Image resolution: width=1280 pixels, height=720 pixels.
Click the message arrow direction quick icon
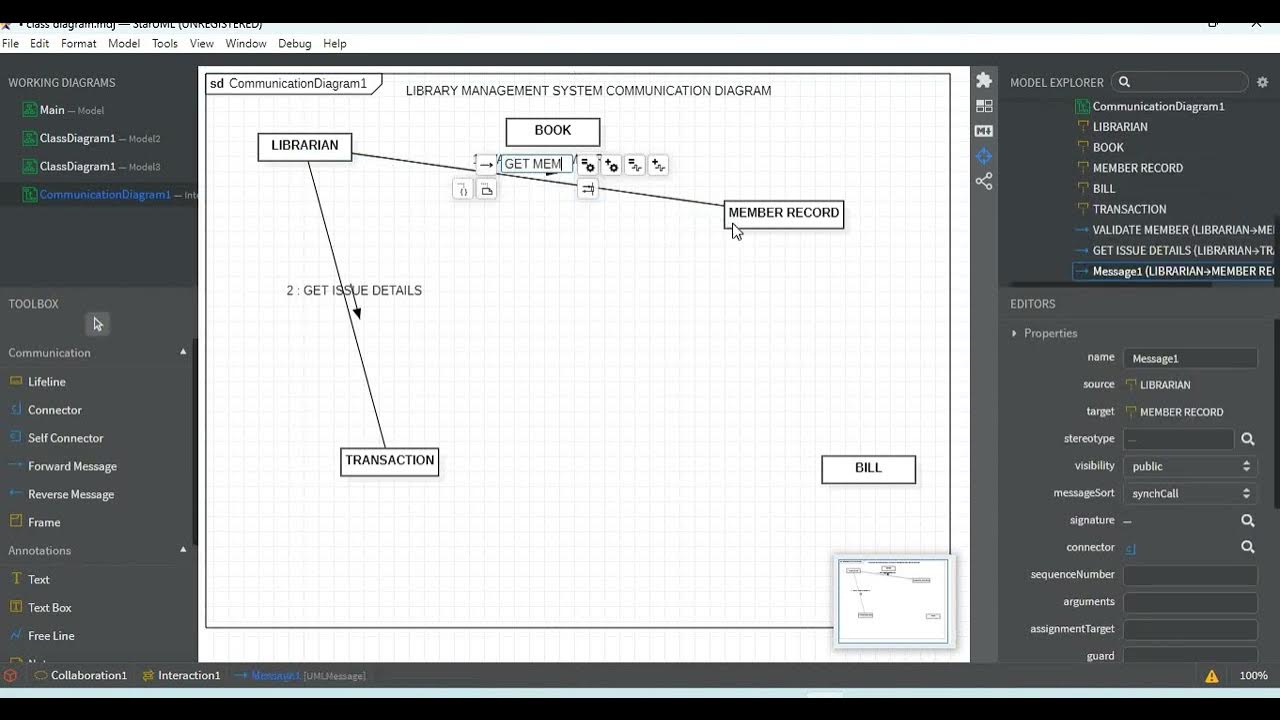(486, 165)
